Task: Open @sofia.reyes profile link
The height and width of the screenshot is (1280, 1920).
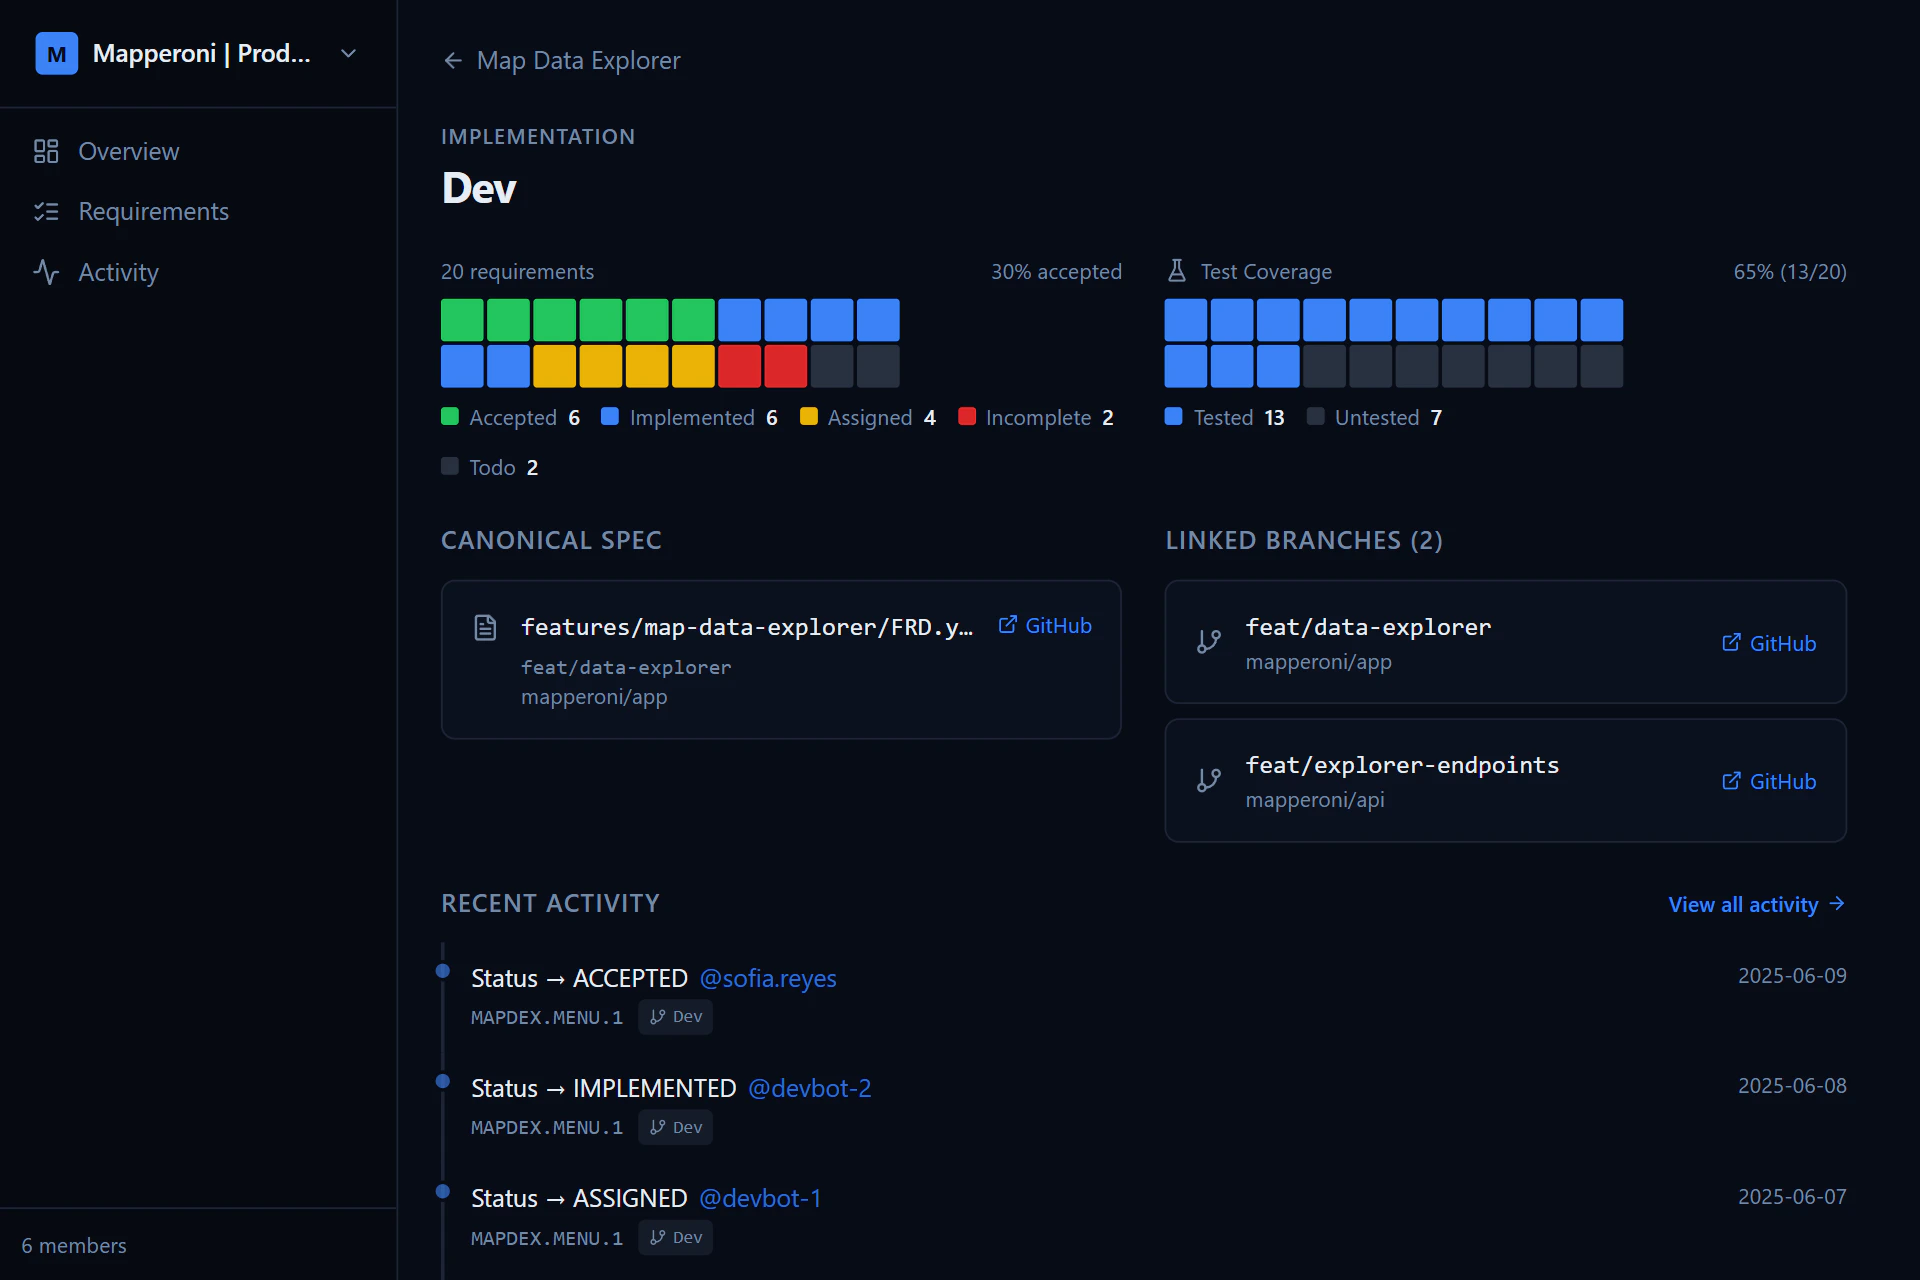Action: point(768,978)
